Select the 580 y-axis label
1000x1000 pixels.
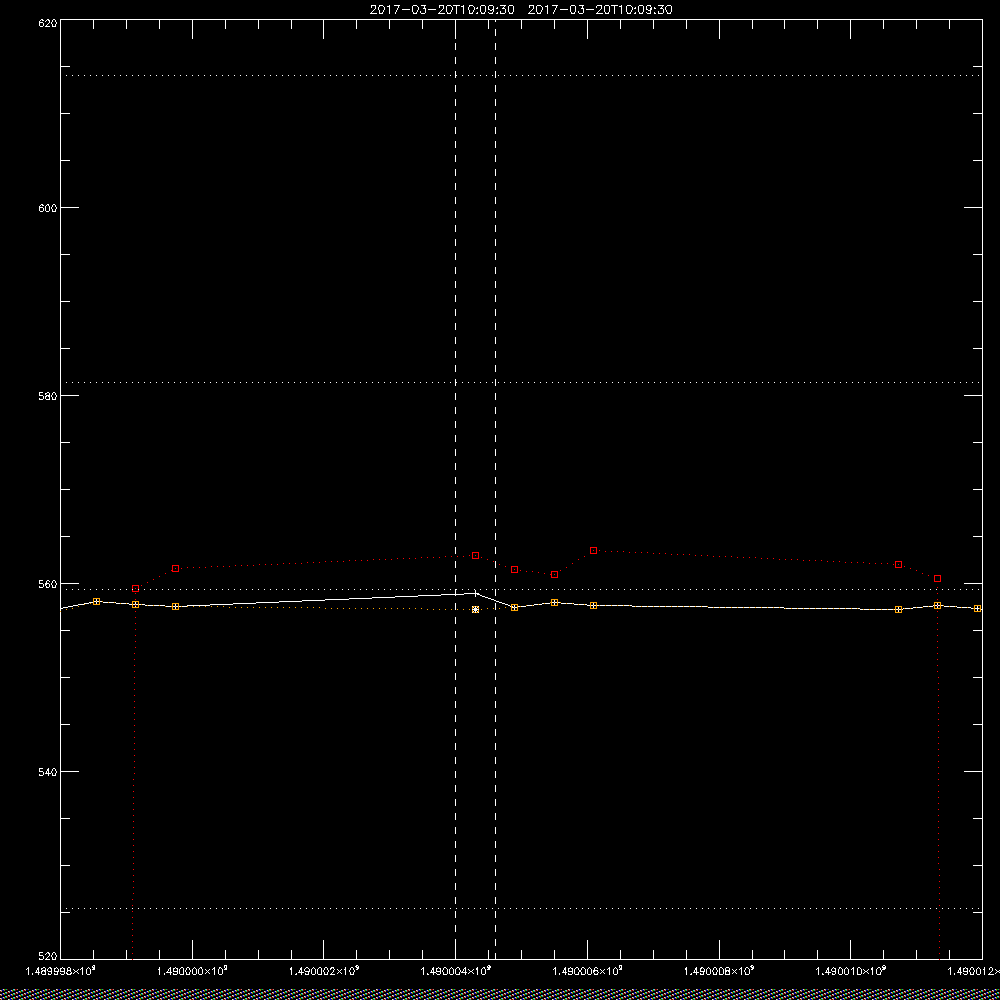[48, 395]
